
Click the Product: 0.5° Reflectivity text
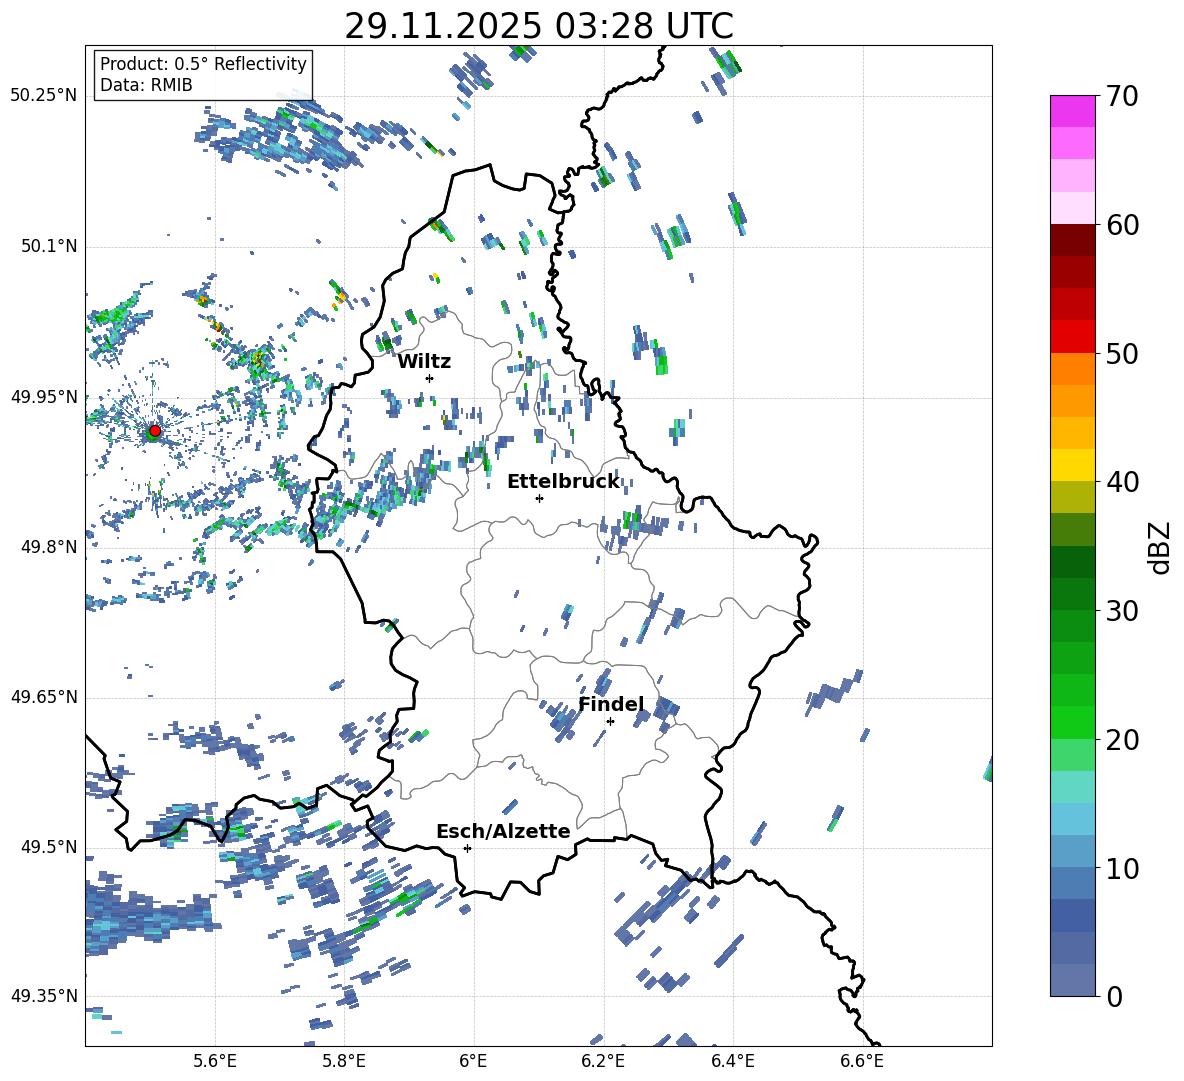[203, 63]
